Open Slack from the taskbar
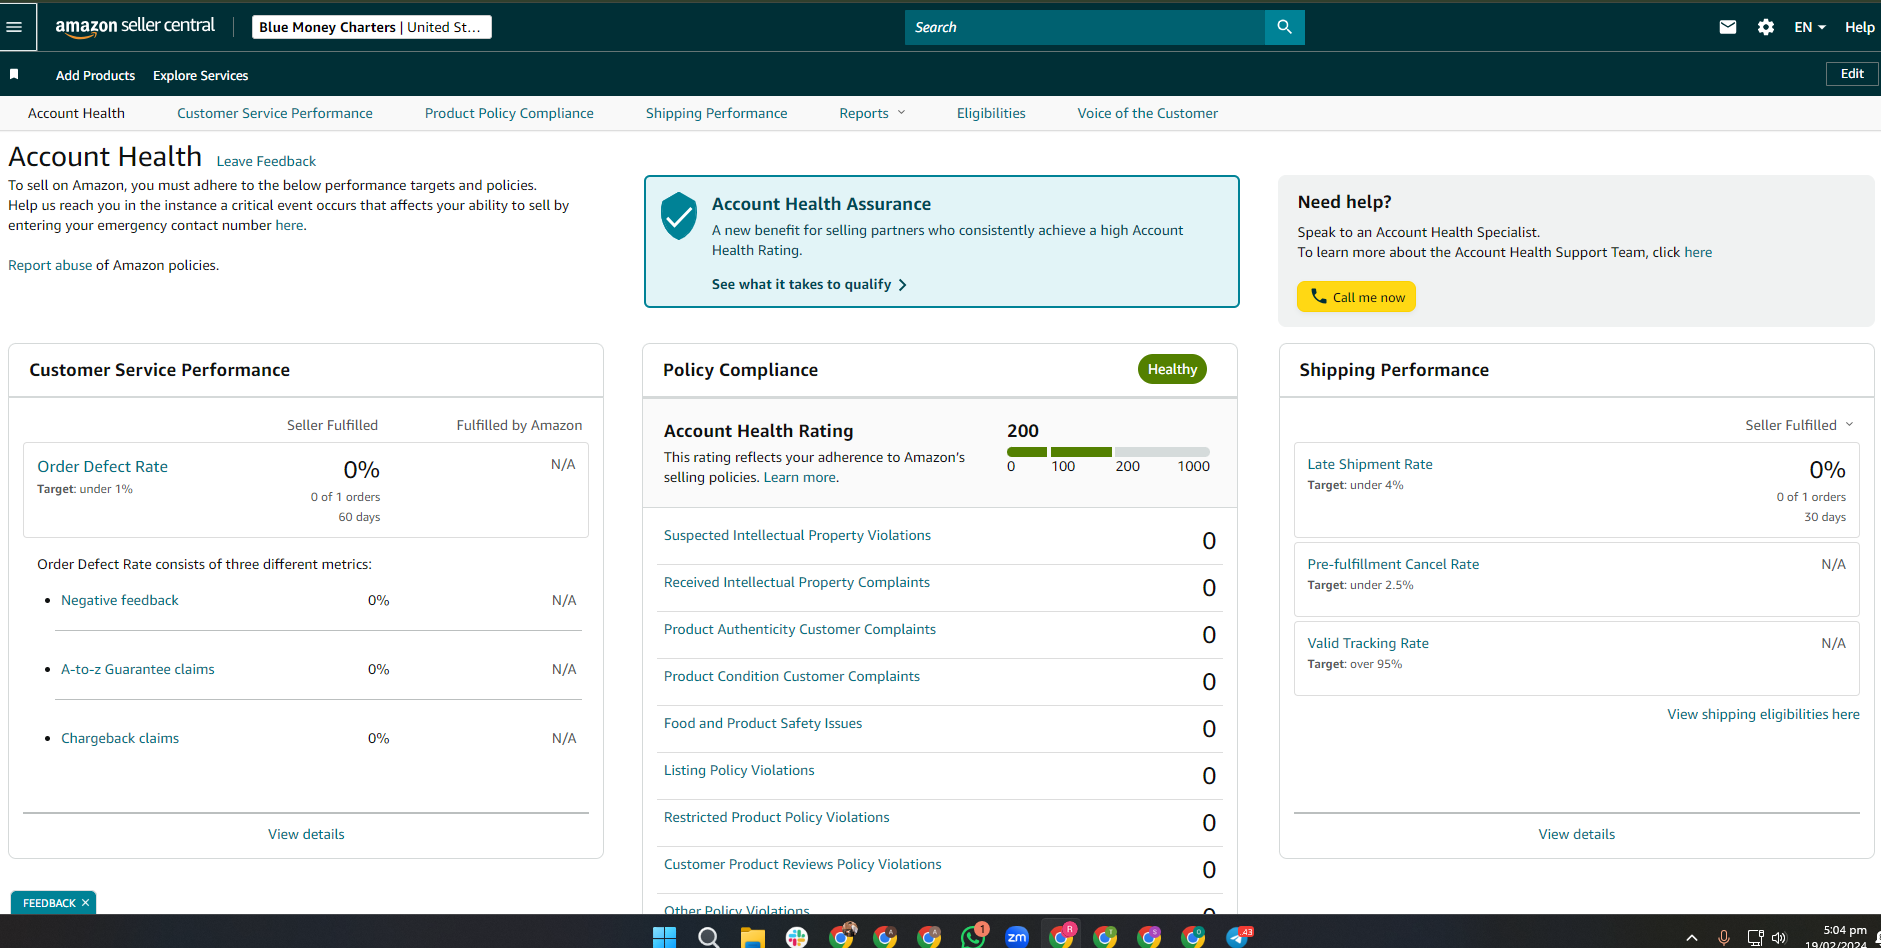This screenshot has width=1881, height=948. click(x=797, y=937)
